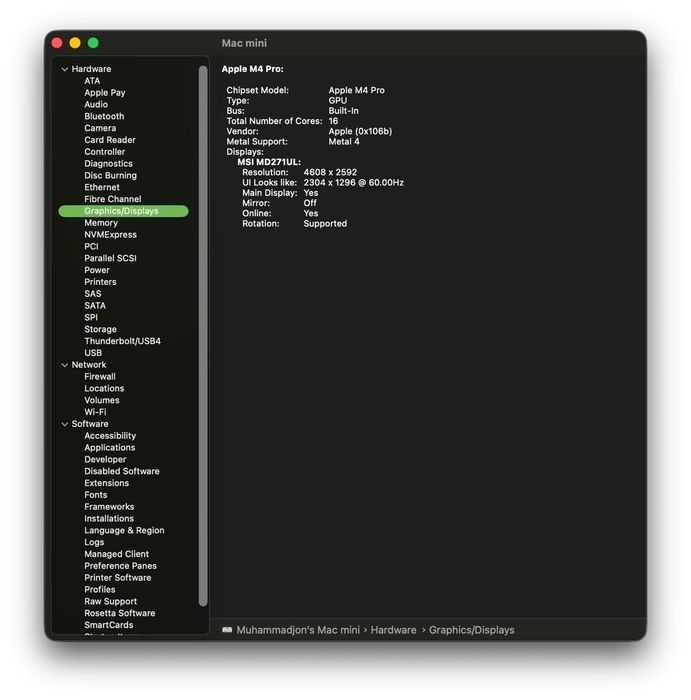Viewport: 691px width, 700px height.
Task: Select Disabled Software entry
Action: pyautogui.click(x=121, y=471)
